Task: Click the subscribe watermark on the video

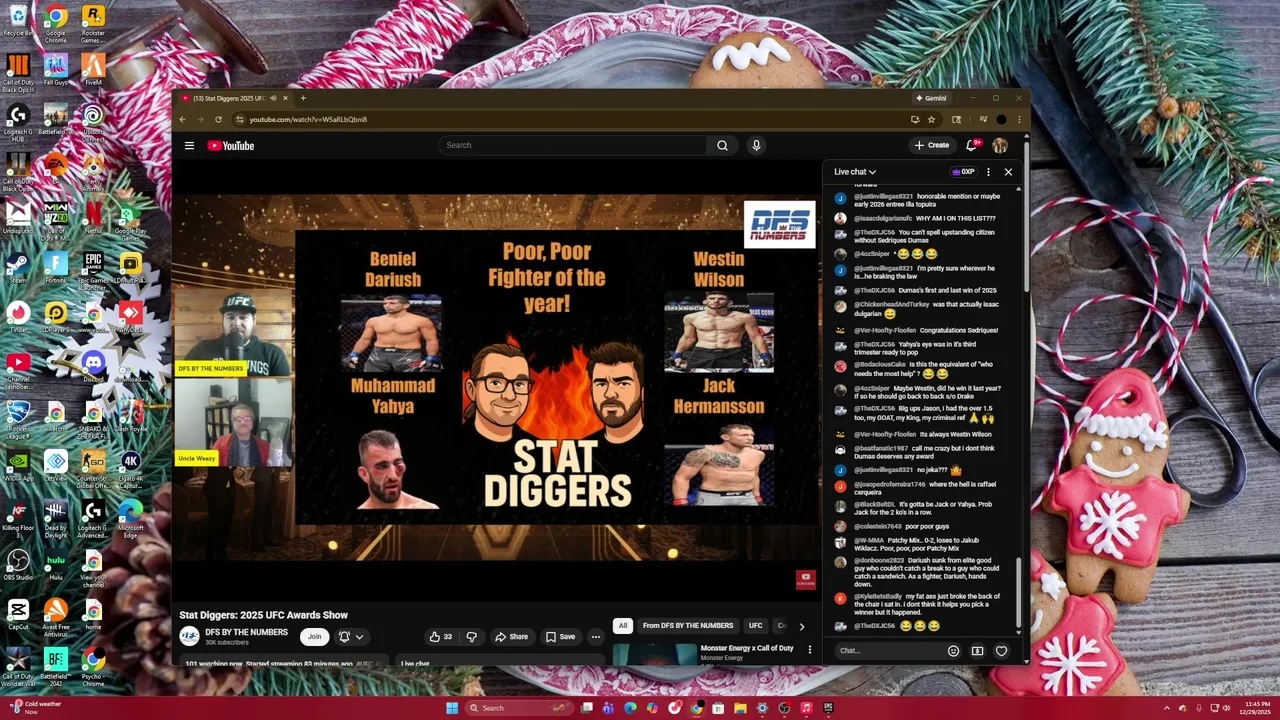Action: (x=805, y=578)
